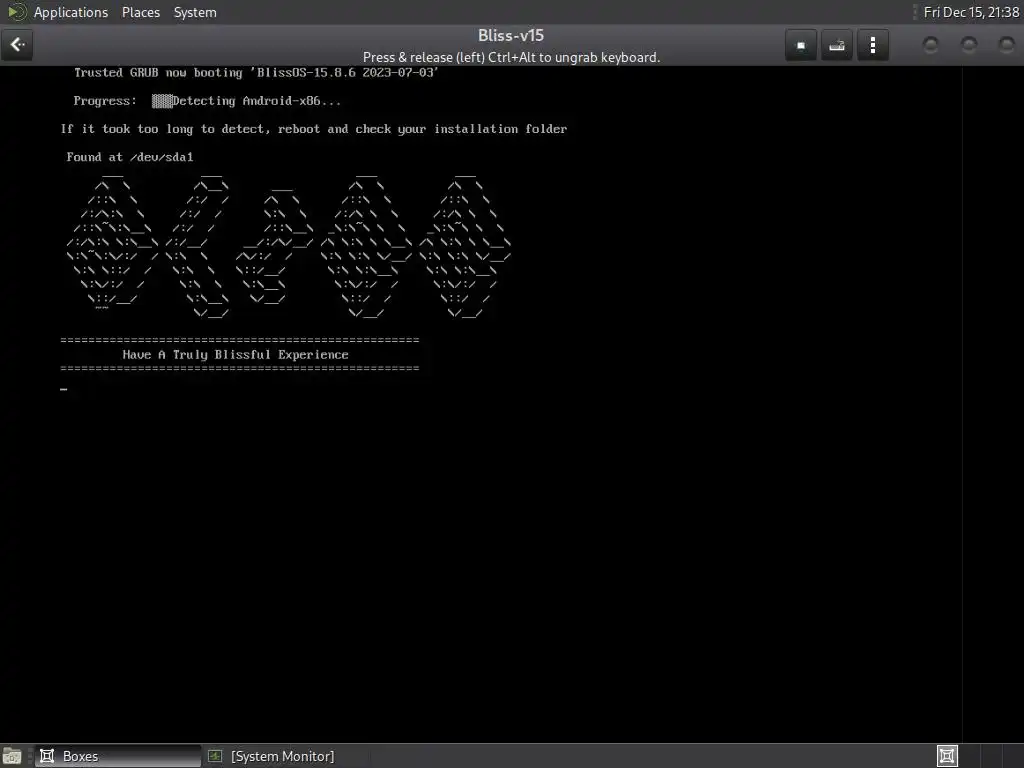Click the System Monitor icon in the taskbar
The height and width of the screenshot is (768, 1024).
[215, 756]
